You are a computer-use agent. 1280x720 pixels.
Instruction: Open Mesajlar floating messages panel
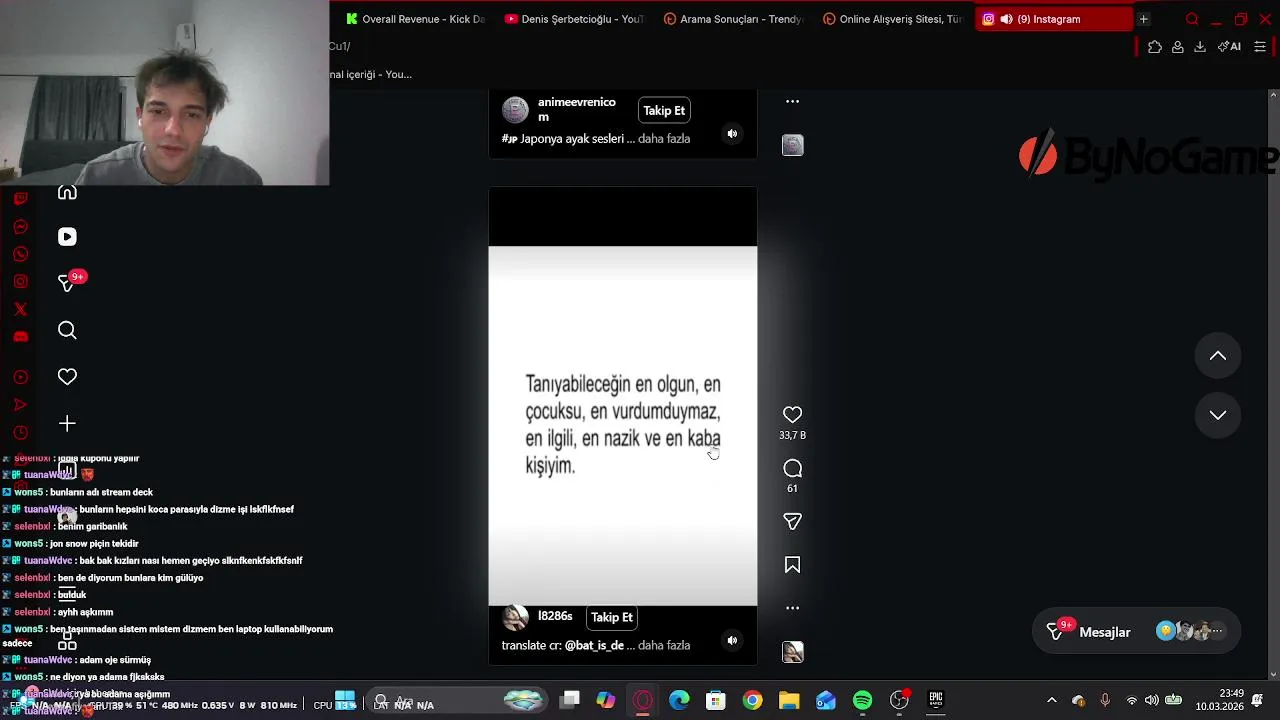point(1136,632)
